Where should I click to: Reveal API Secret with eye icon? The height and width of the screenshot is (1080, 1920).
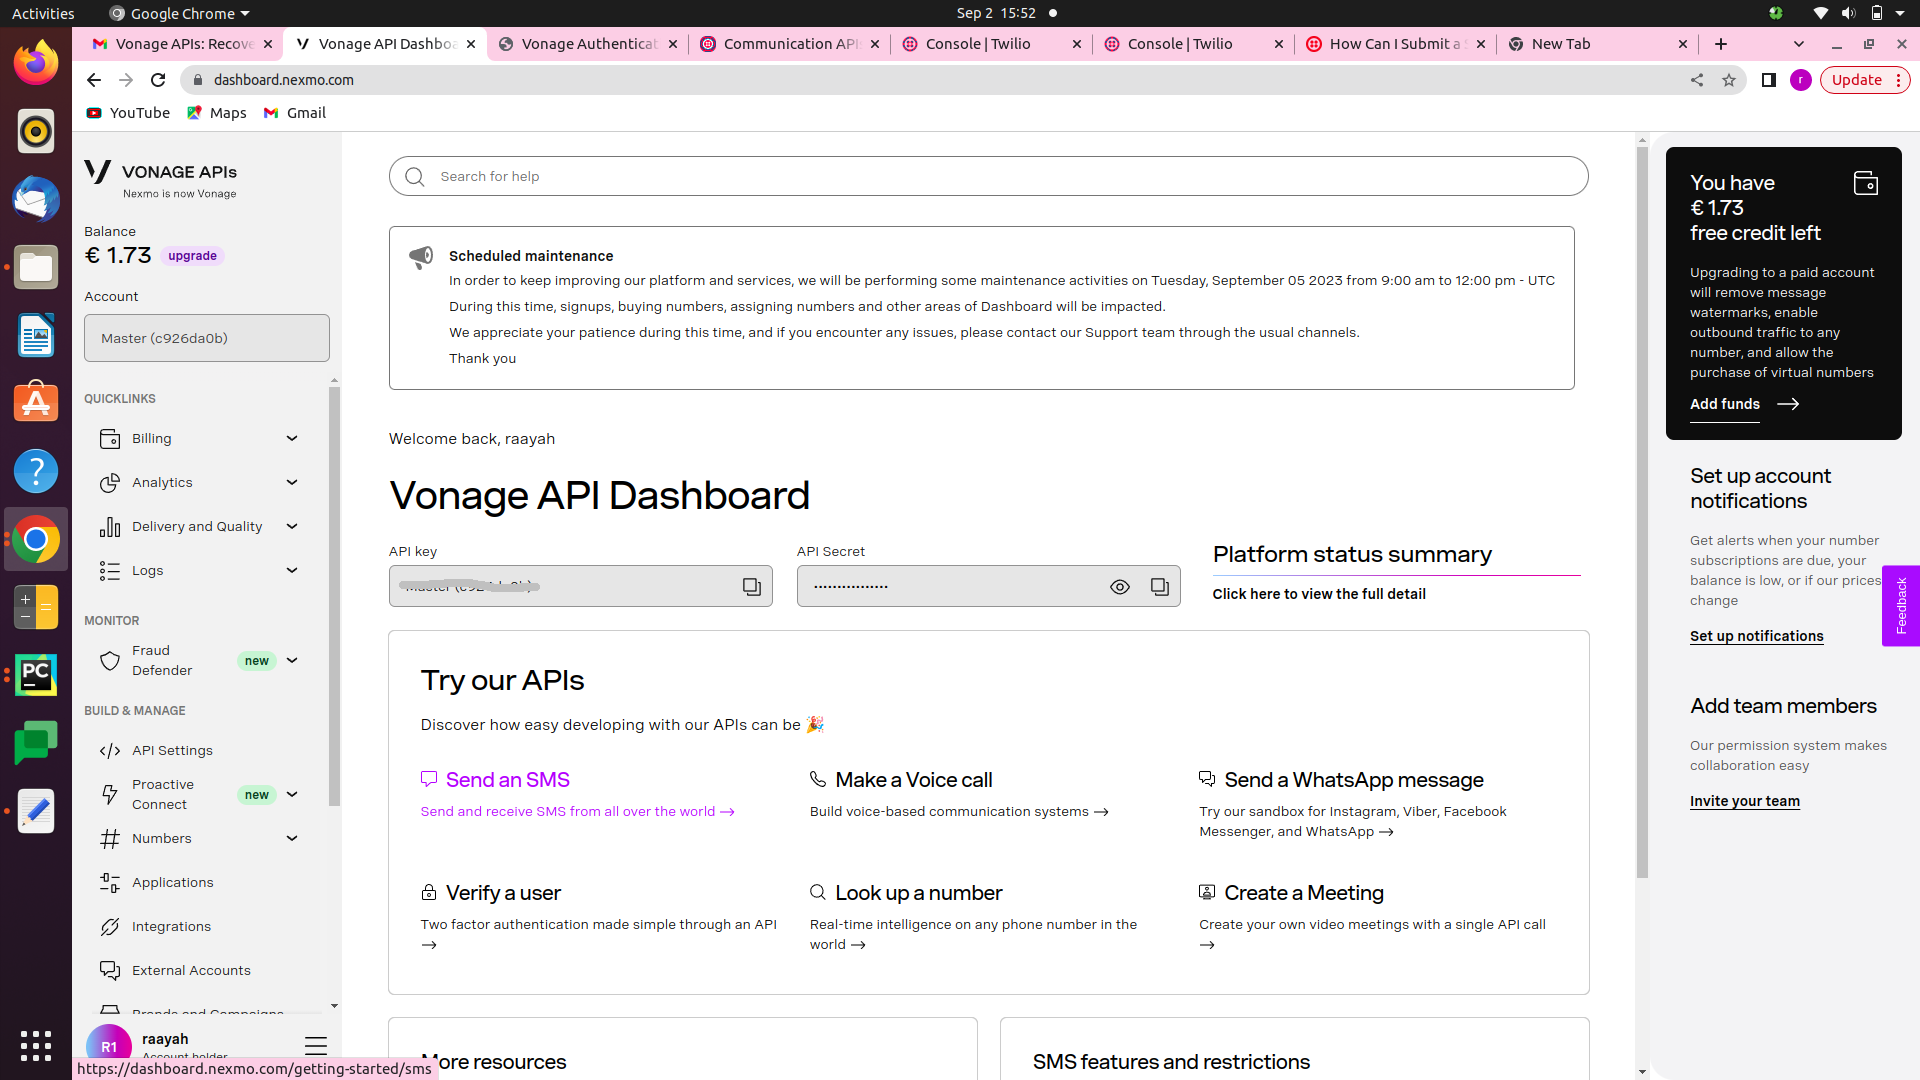1119,587
